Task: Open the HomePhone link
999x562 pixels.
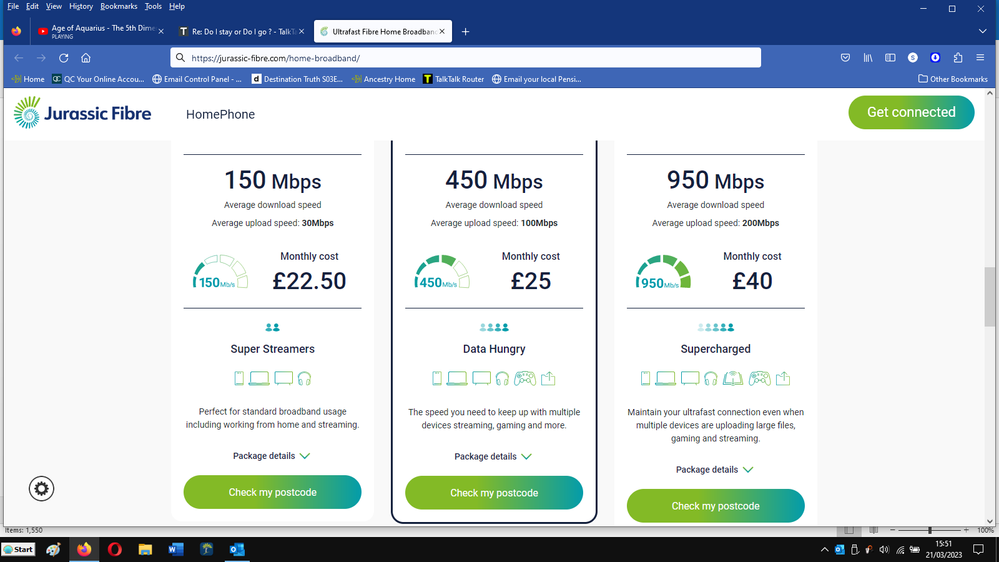Action: click(220, 114)
